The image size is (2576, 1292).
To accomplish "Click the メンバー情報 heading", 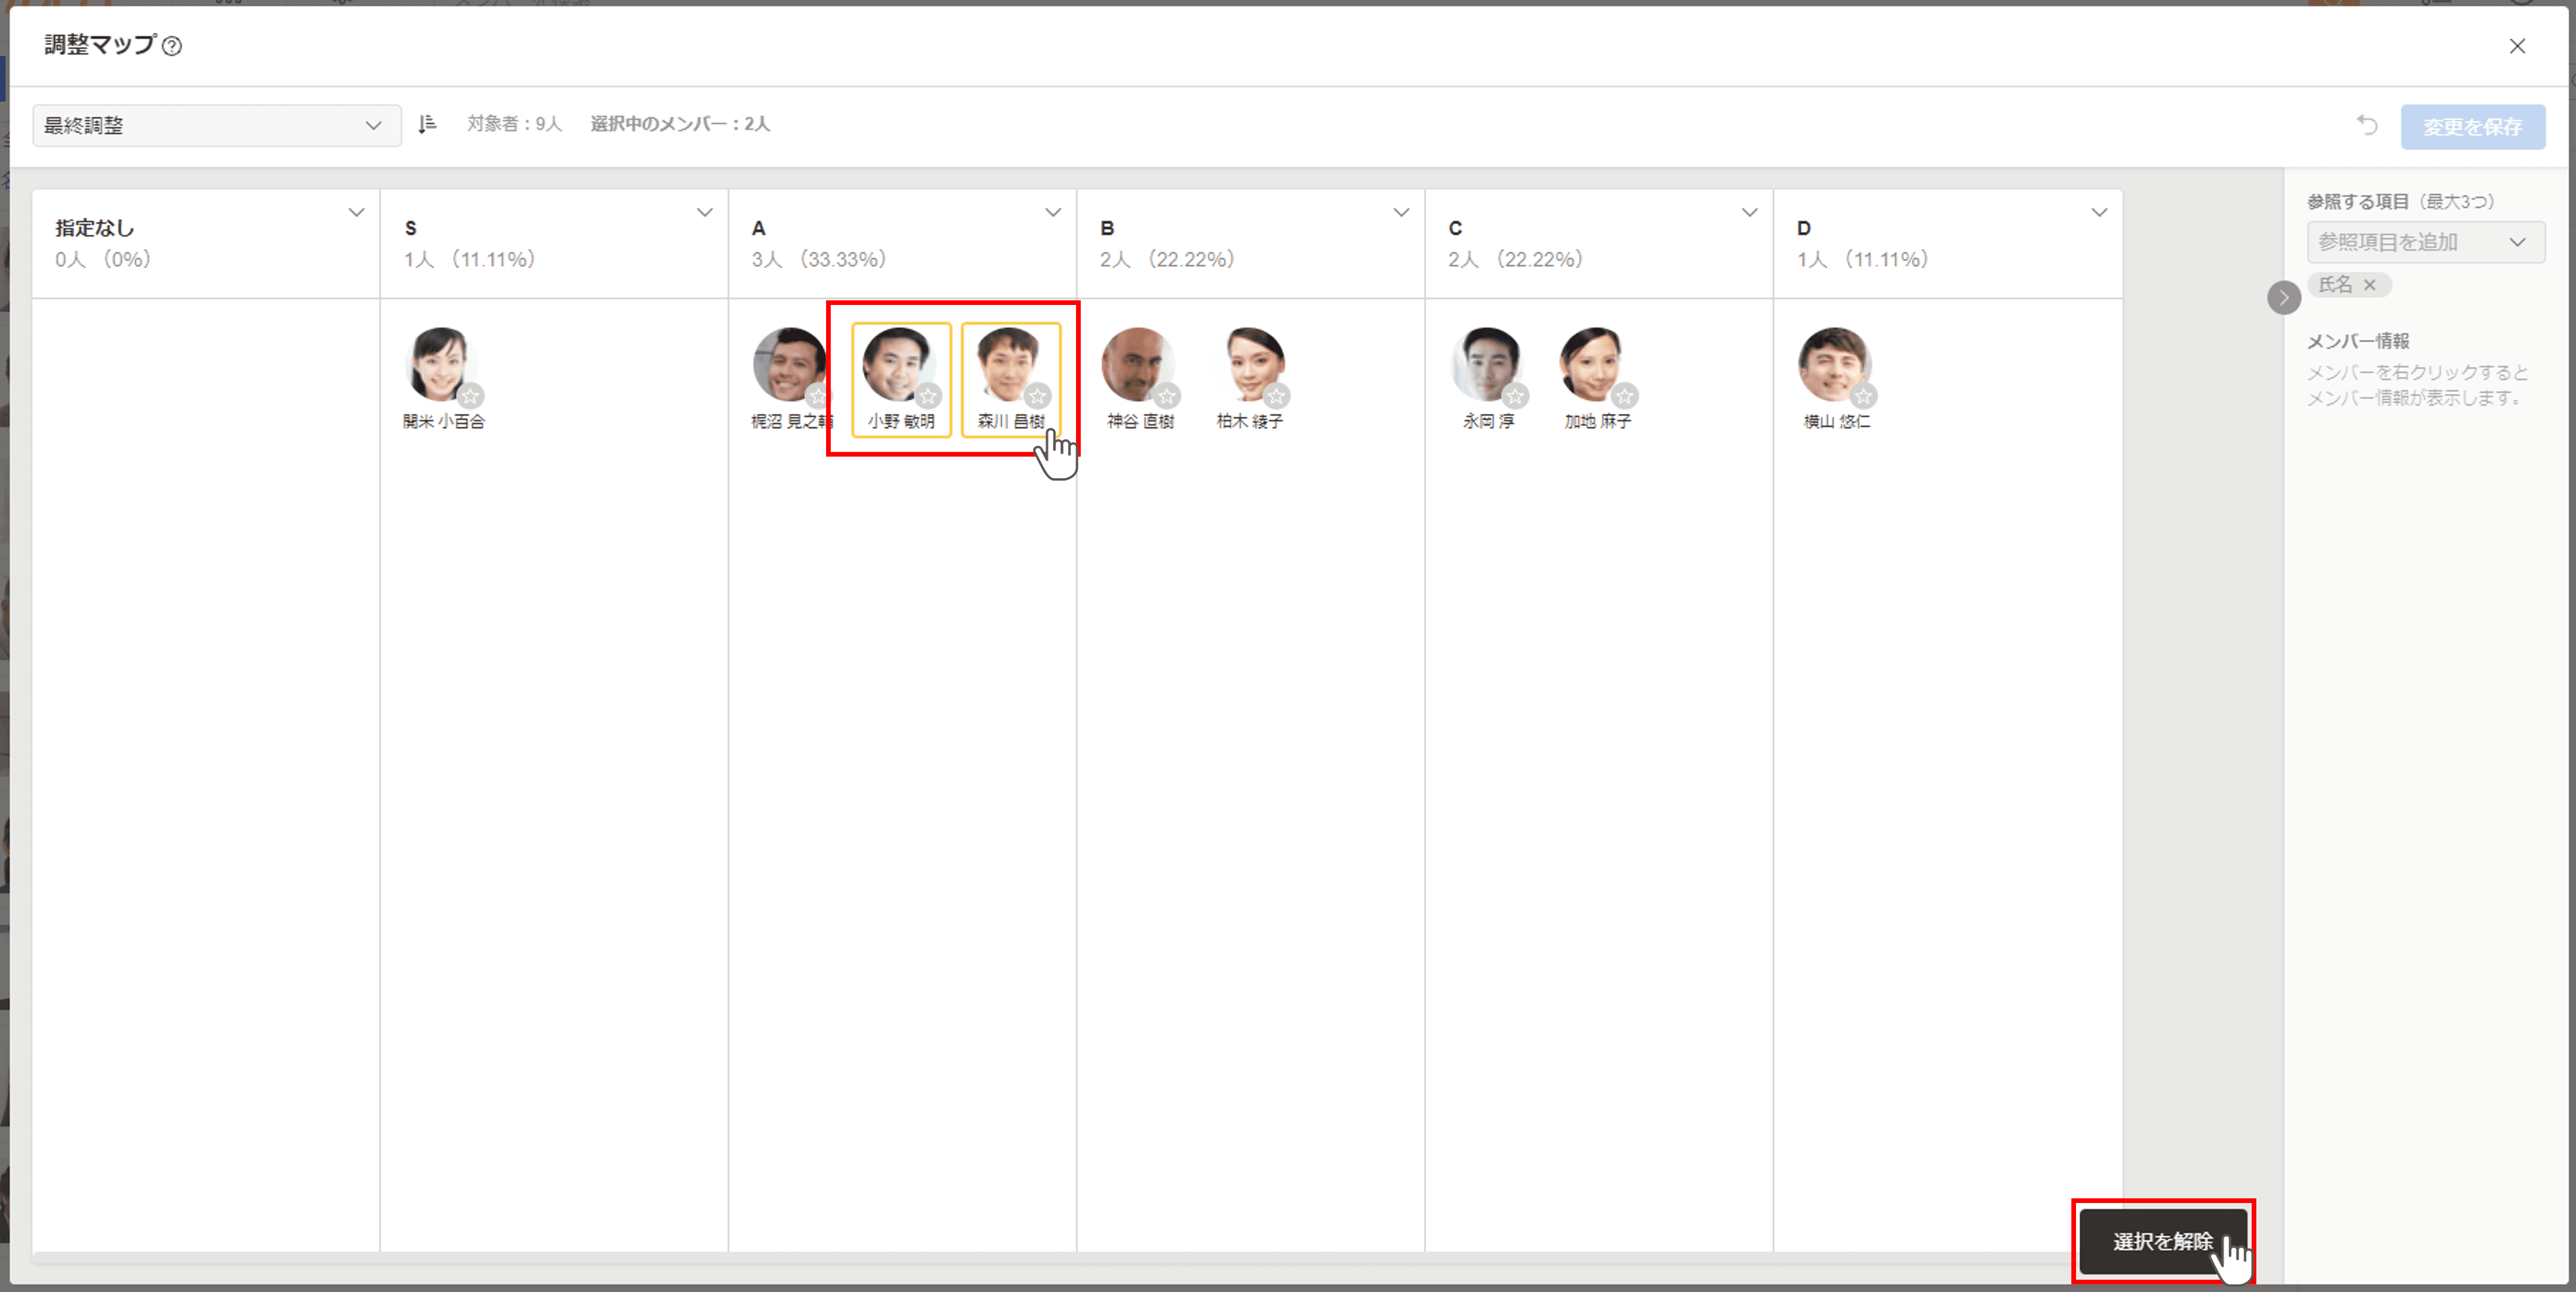I will [x=2357, y=341].
